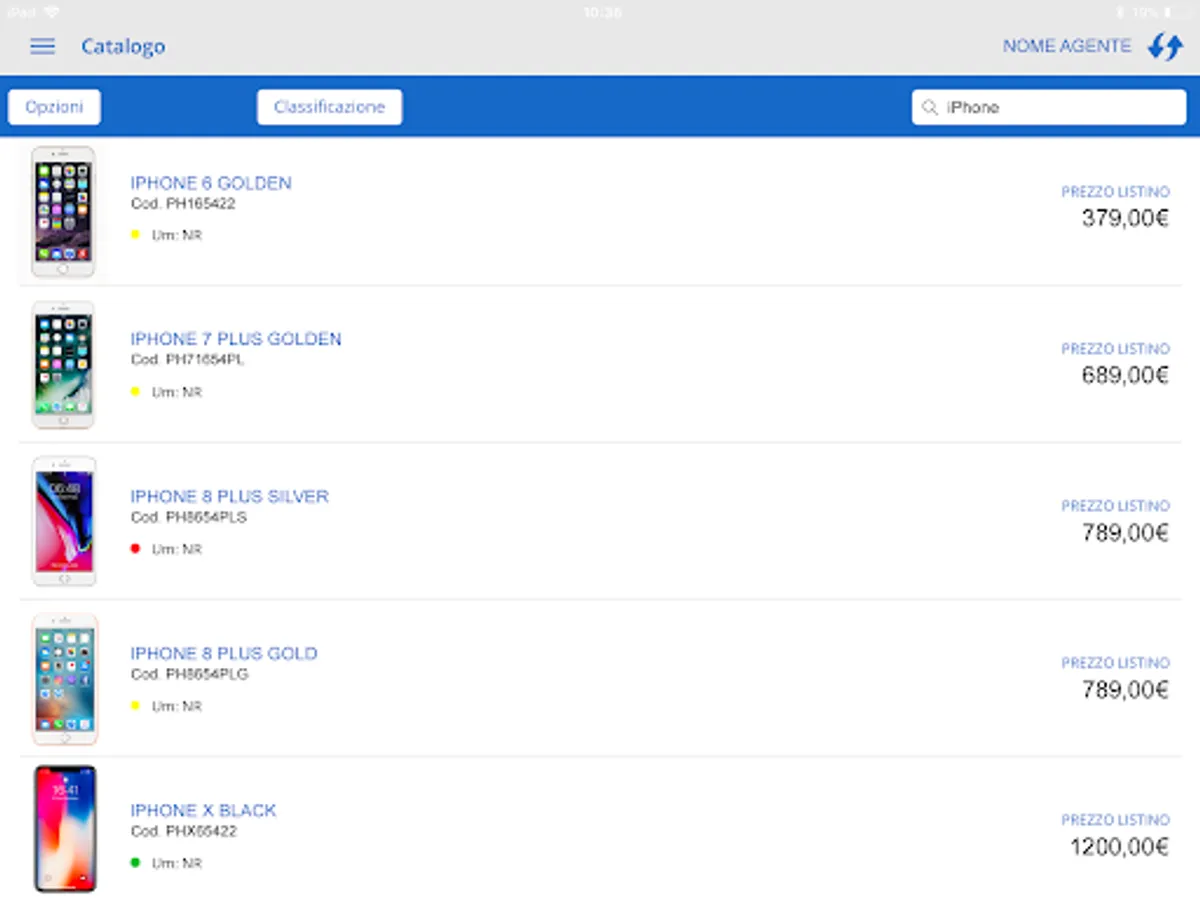Select the IPHONE X BLACK title

tap(203, 810)
